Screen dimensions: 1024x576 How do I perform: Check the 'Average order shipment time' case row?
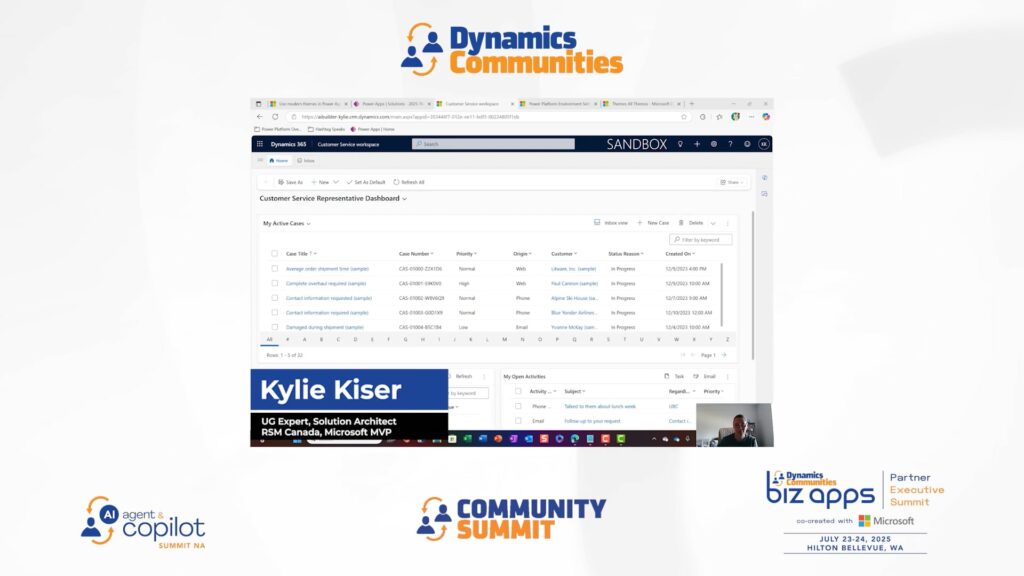tap(274, 268)
